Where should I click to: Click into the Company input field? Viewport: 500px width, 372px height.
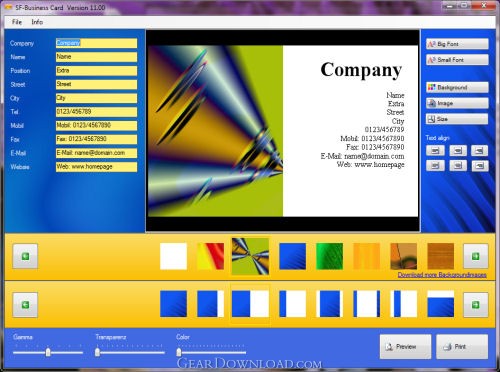pyautogui.click(x=96, y=43)
